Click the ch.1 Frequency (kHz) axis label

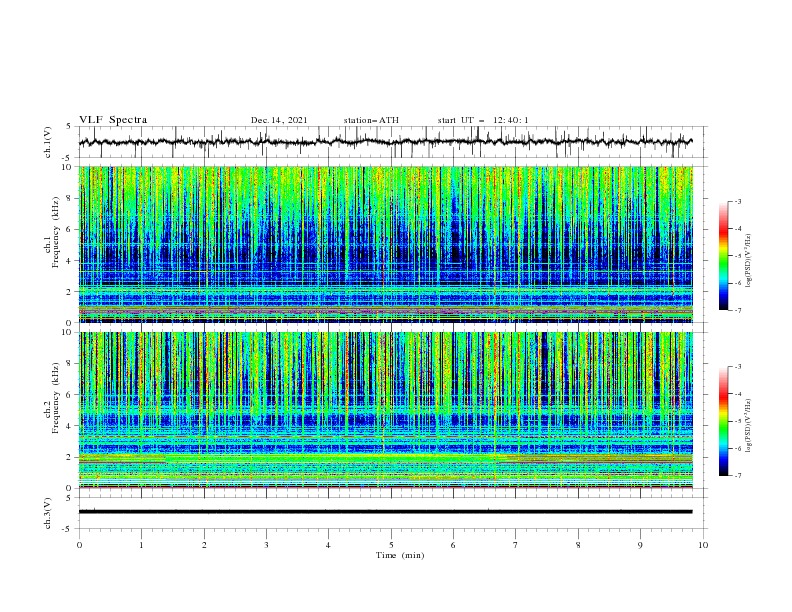click(x=52, y=245)
